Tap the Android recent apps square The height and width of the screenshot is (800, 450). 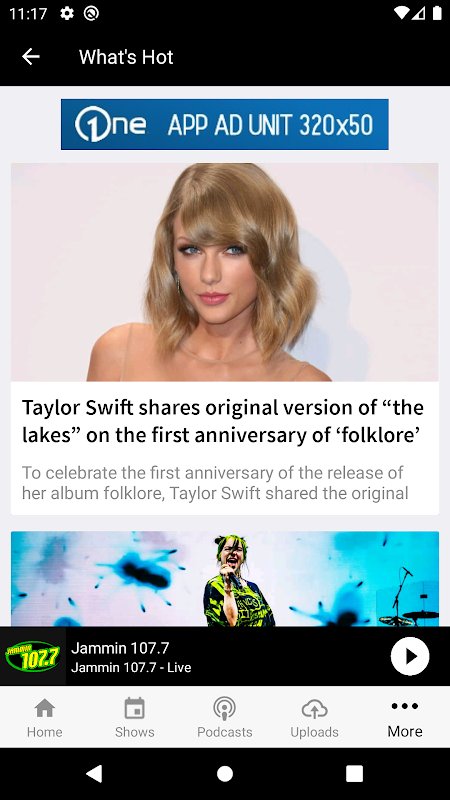point(354,773)
